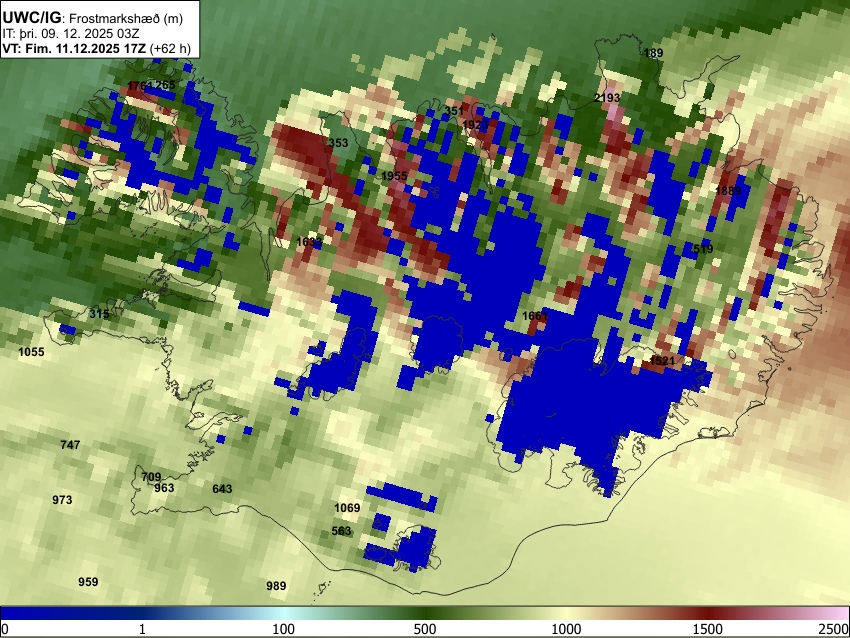Click the 563 value label

click(341, 531)
